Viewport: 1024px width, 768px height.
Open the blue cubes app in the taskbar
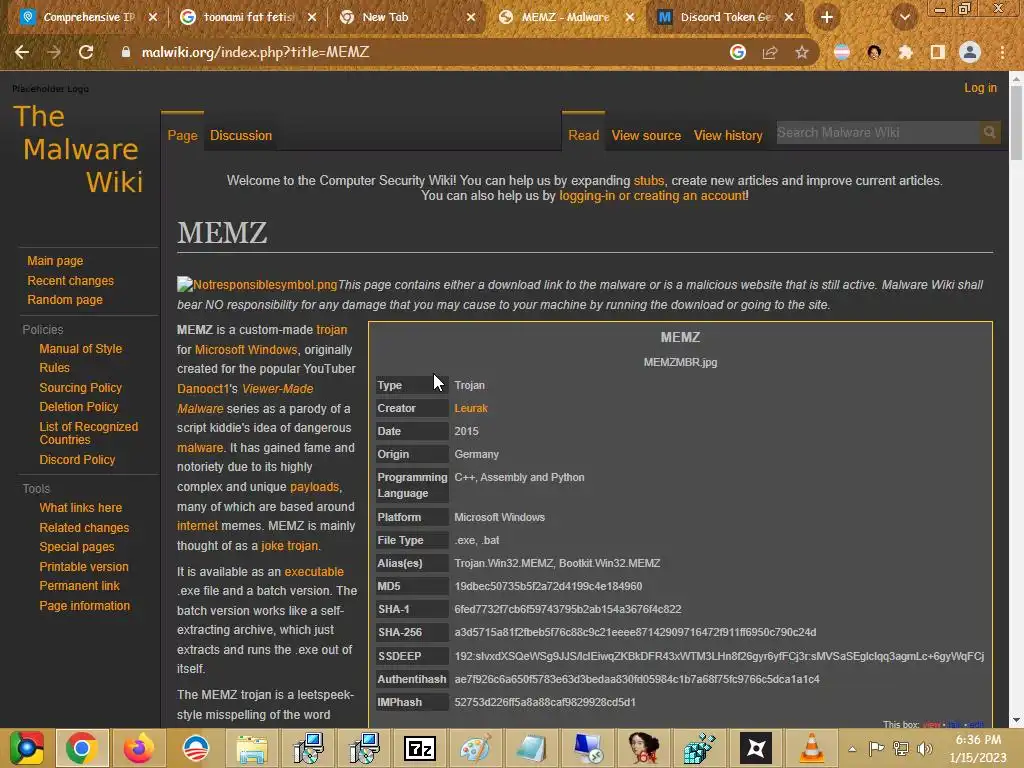coord(699,748)
